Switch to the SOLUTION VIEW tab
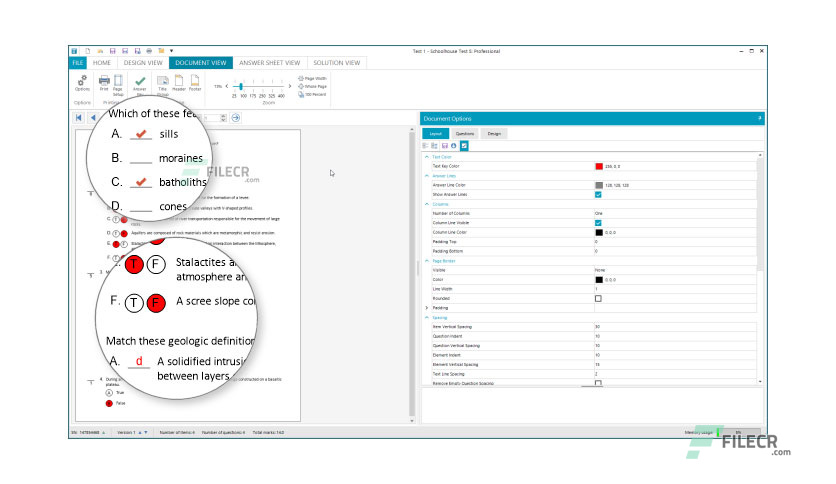836x484 pixels. point(336,63)
